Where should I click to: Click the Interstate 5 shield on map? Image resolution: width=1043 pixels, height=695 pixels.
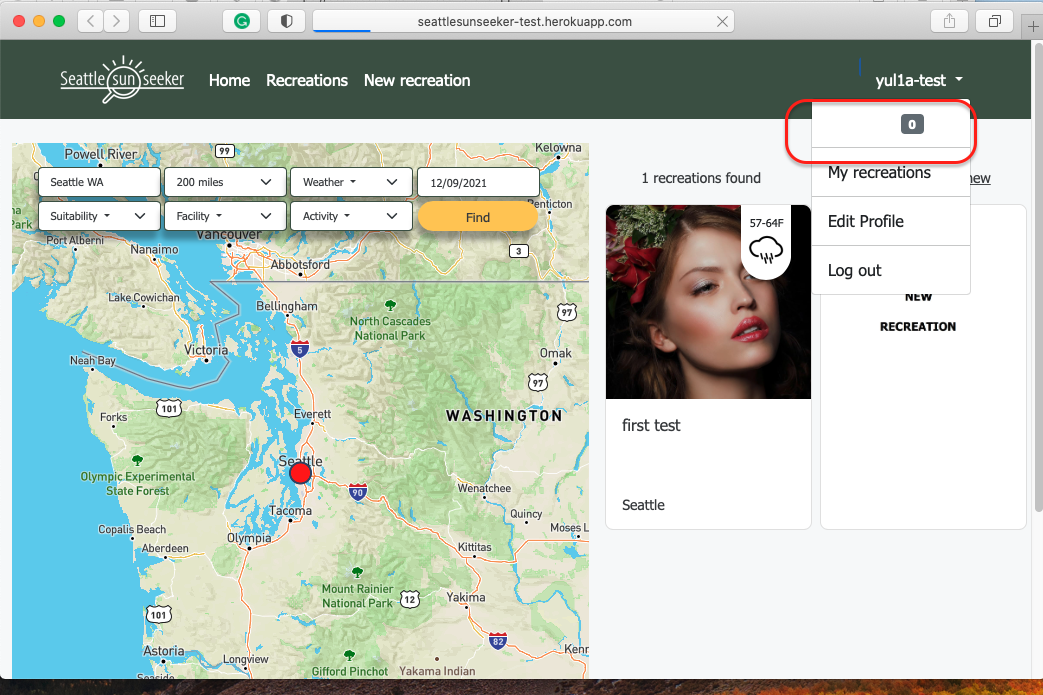tap(299, 348)
